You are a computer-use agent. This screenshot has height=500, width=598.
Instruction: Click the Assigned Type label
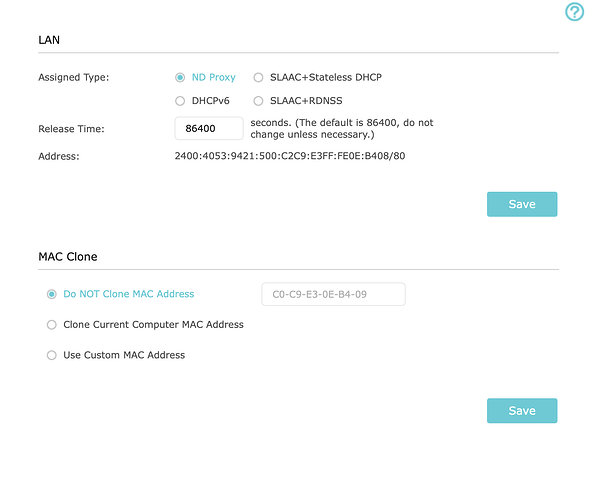74,77
